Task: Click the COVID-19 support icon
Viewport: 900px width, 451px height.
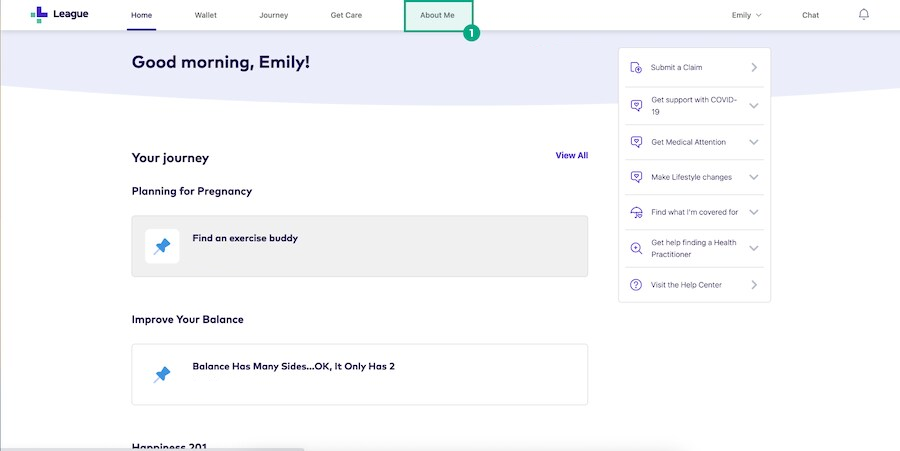Action: click(636, 106)
